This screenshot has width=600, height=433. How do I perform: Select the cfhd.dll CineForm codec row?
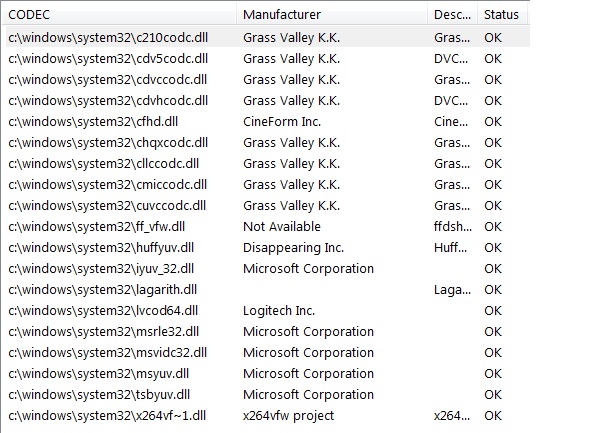[93, 121]
